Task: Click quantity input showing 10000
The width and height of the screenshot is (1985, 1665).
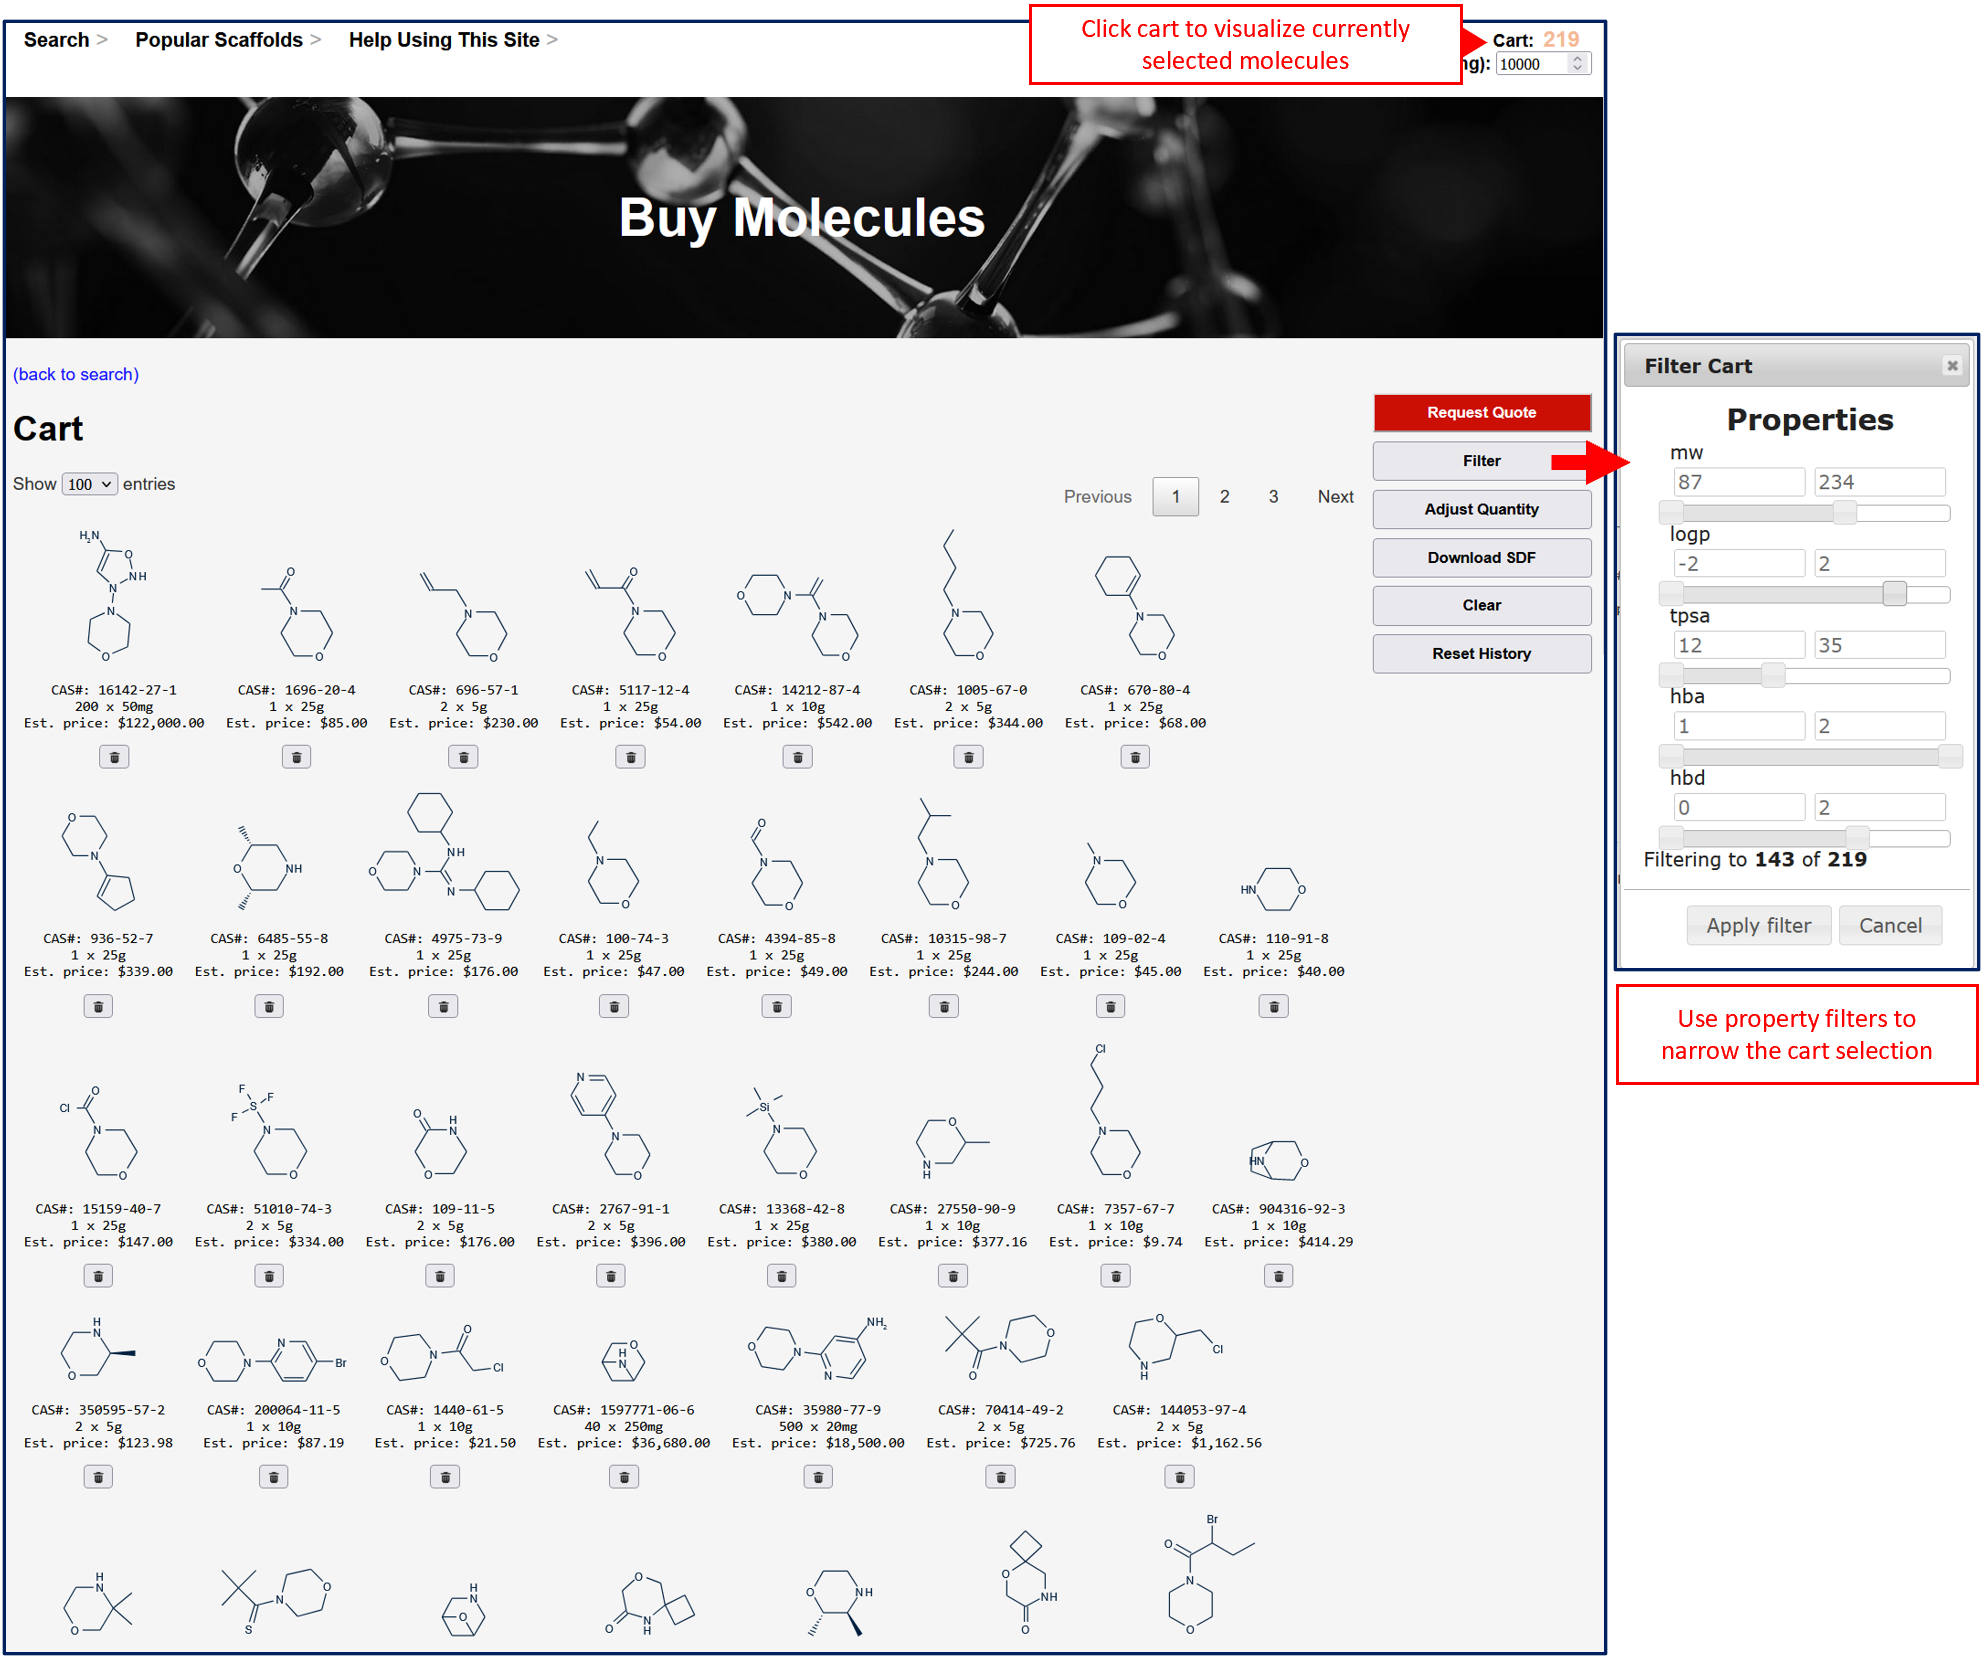Action: (x=1542, y=64)
